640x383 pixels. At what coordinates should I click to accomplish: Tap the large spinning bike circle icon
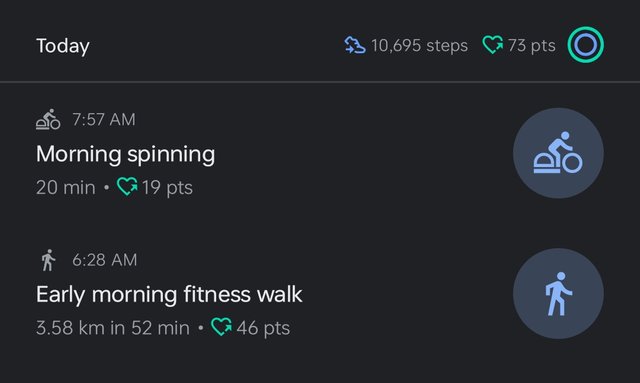[x=558, y=153]
